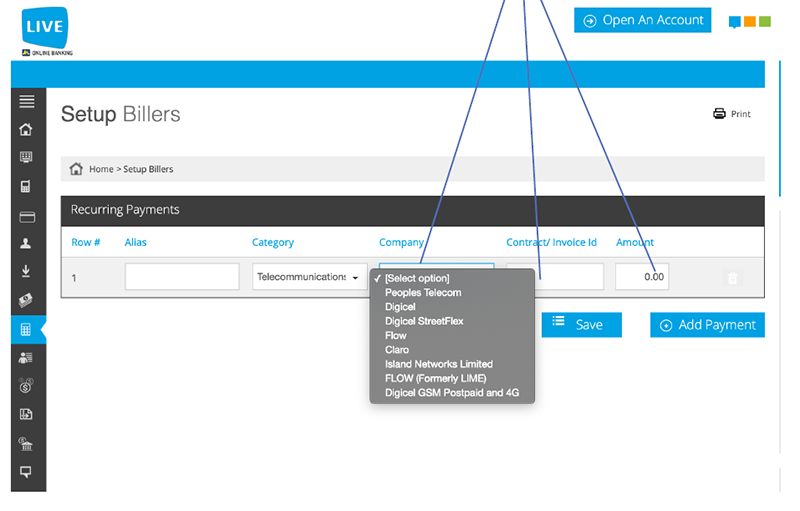Click the Alias input field
The height and width of the screenshot is (511, 800).
(182, 277)
